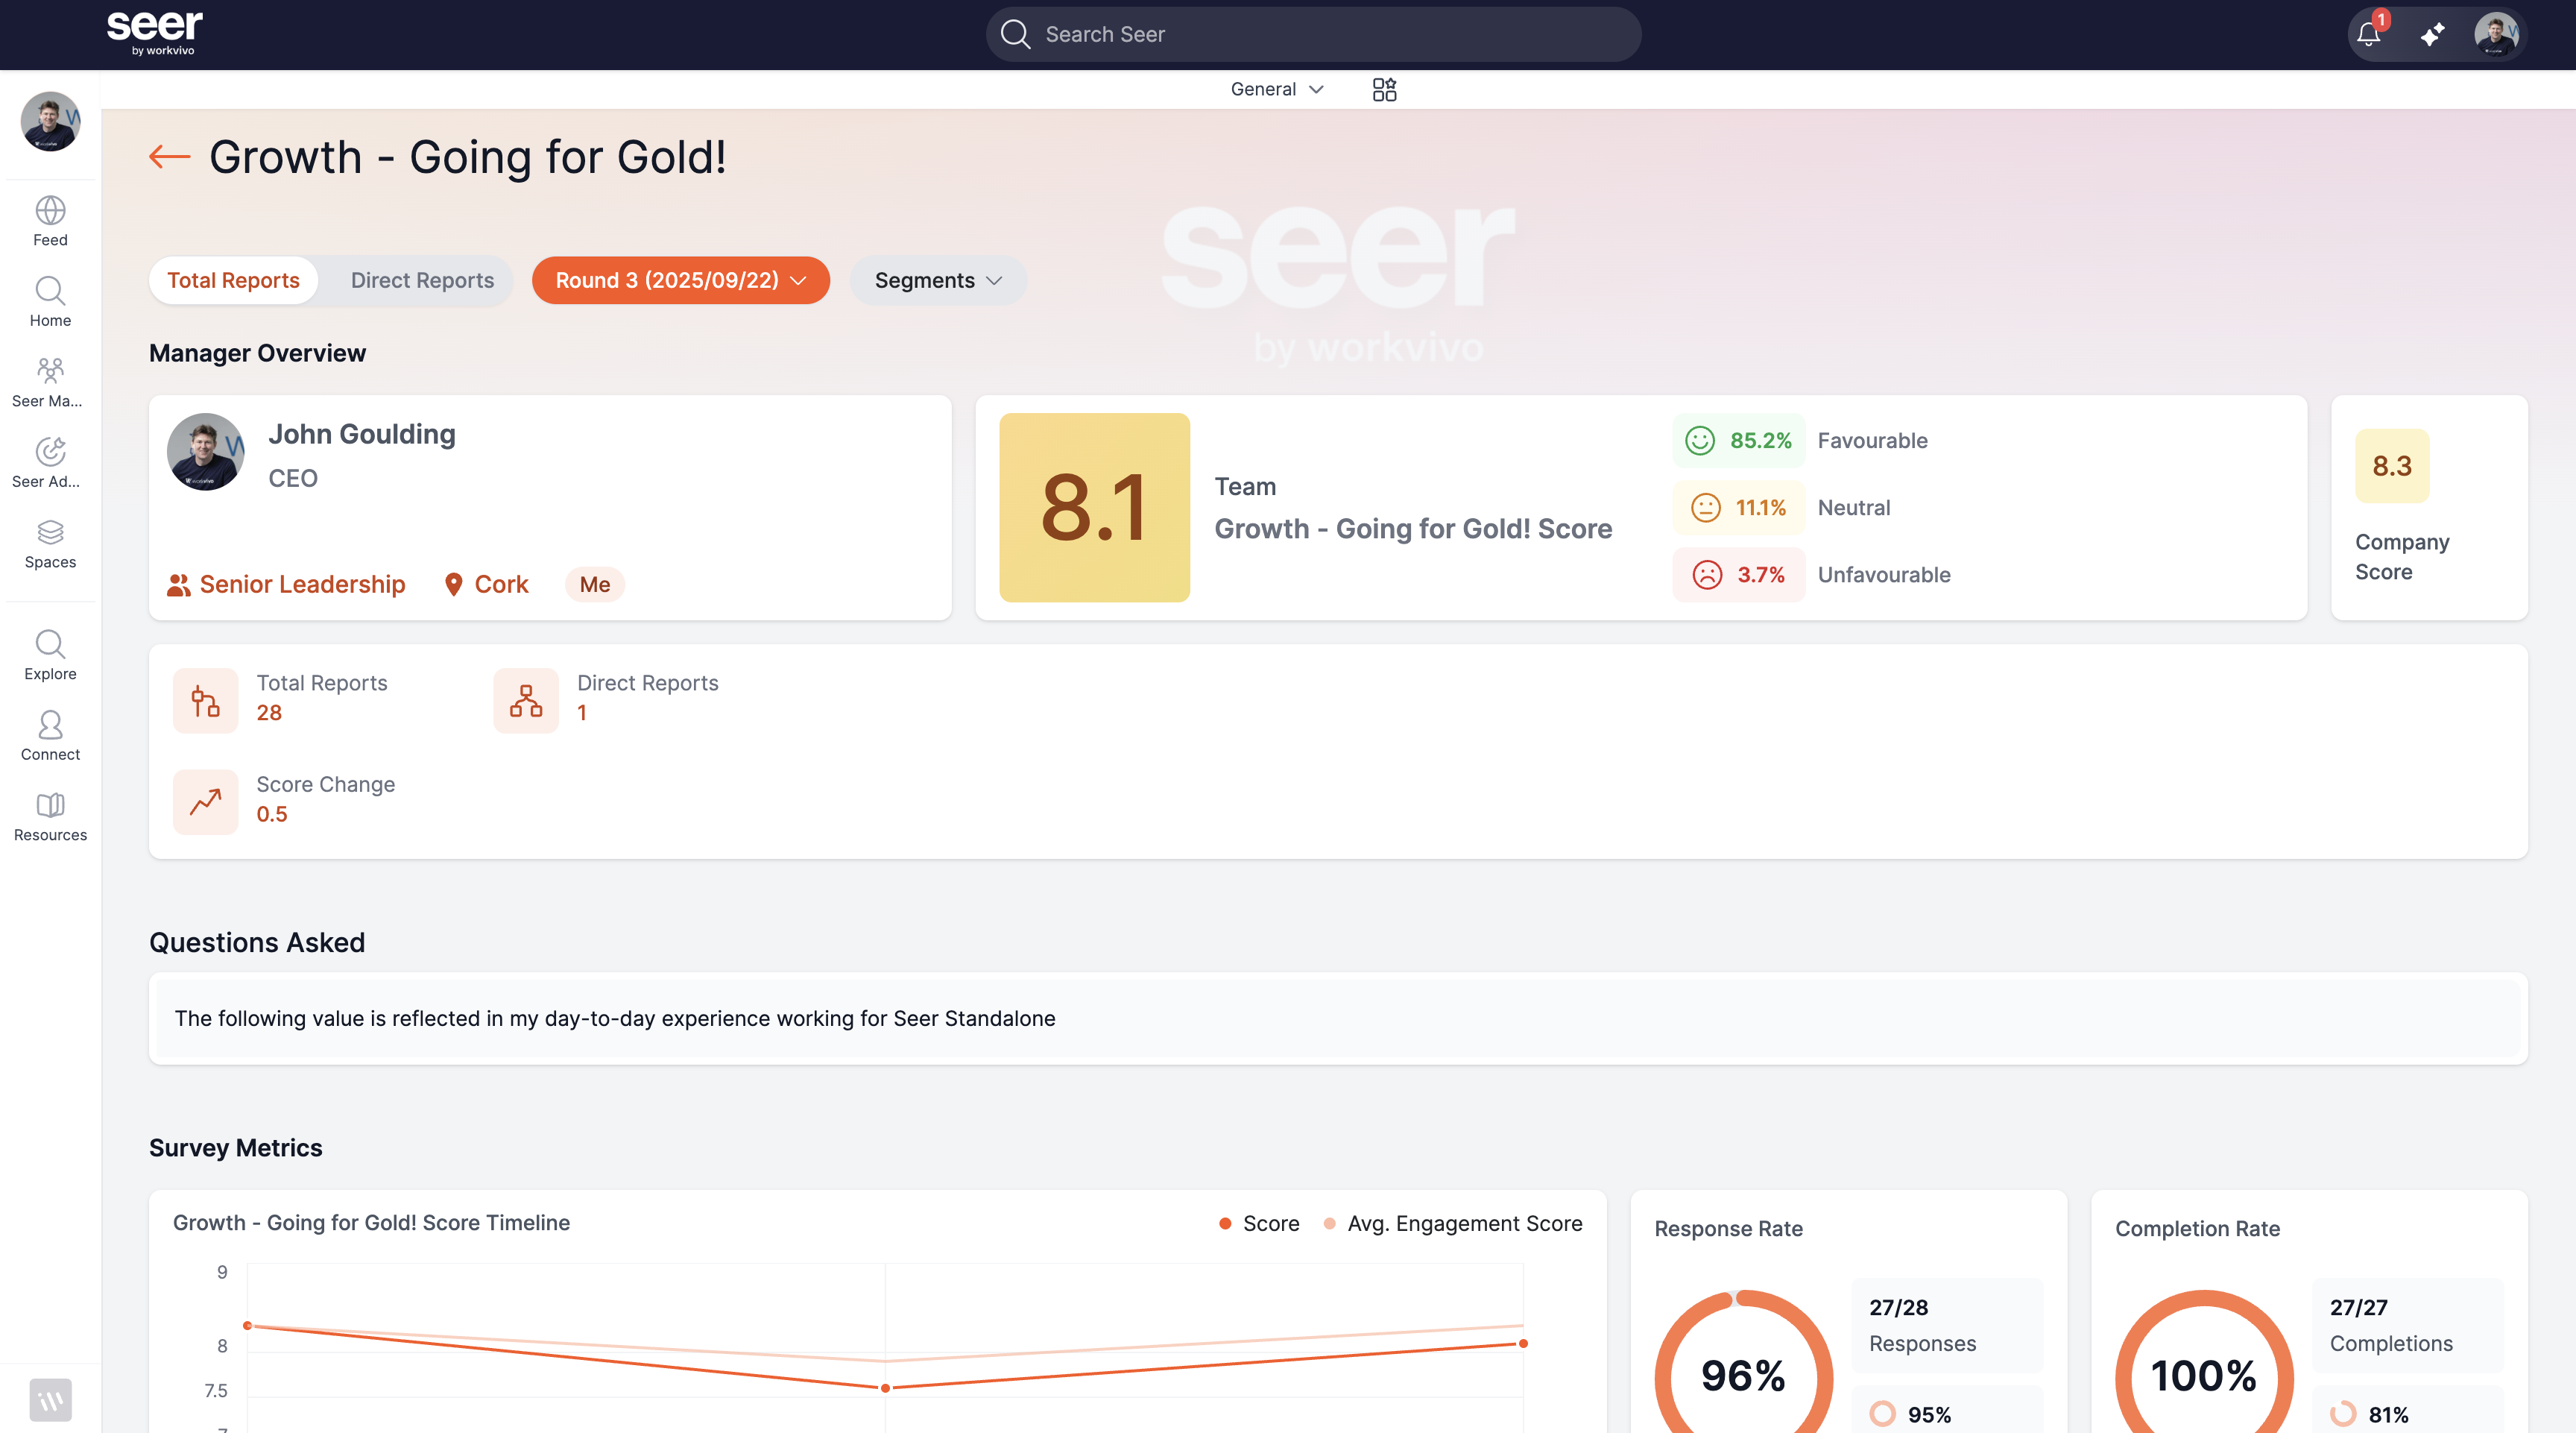Click Cork location link
Image resolution: width=2576 pixels, height=1433 pixels.
click(x=486, y=584)
